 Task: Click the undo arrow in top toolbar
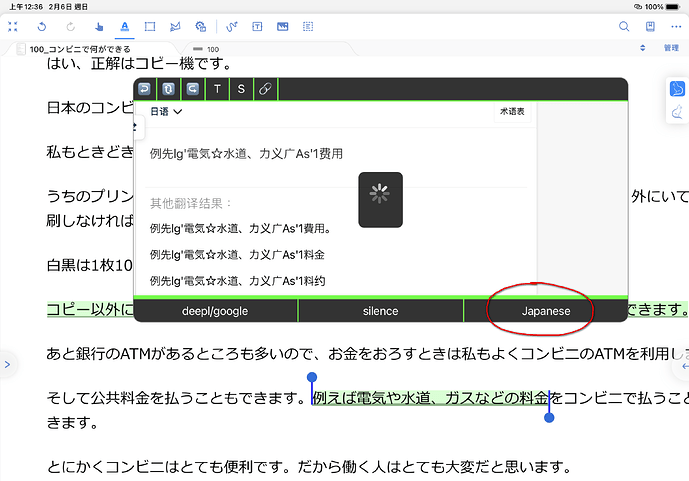click(42, 27)
